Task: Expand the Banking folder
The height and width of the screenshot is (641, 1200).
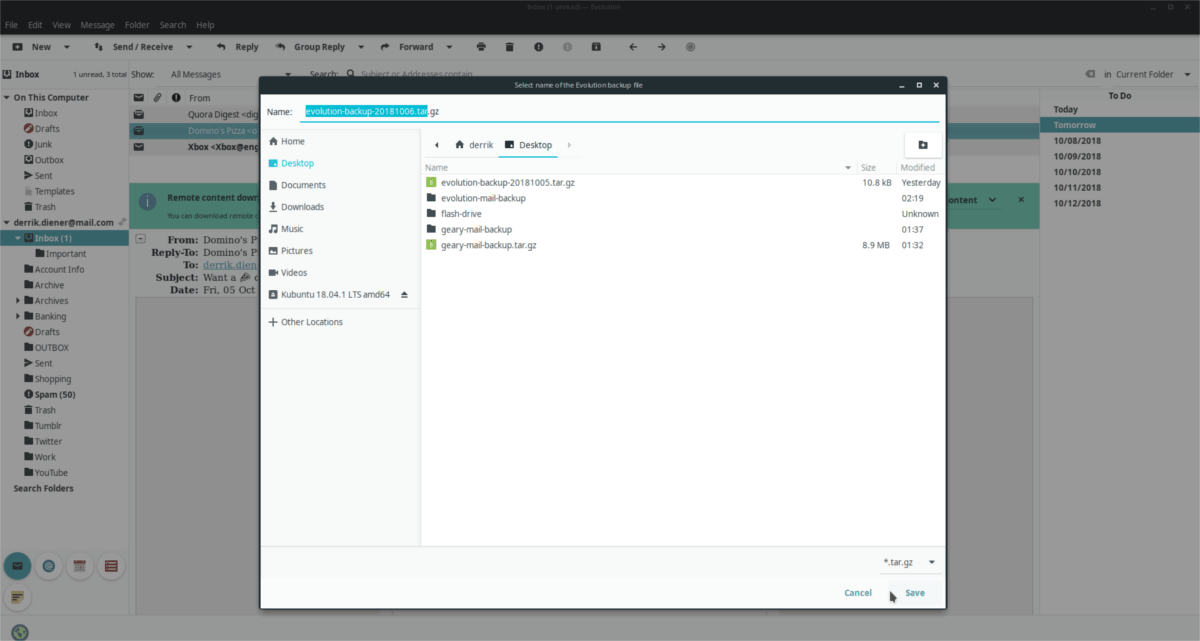Action: point(18,316)
